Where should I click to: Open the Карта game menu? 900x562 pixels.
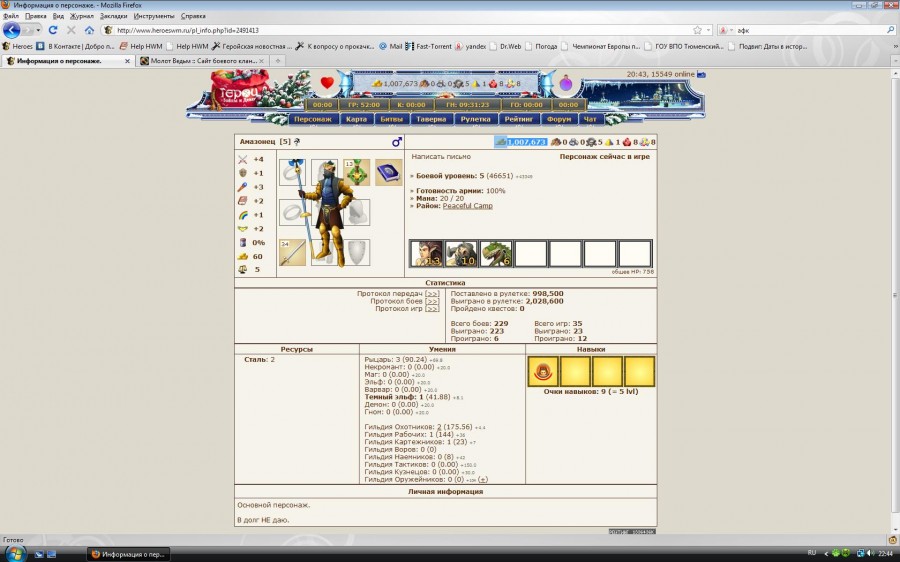(356, 119)
